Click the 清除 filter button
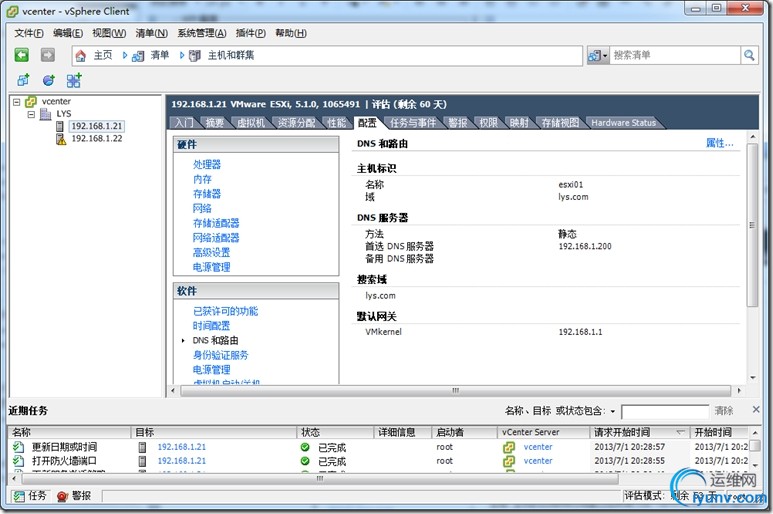This screenshot has height=514, width=773. pos(724,411)
